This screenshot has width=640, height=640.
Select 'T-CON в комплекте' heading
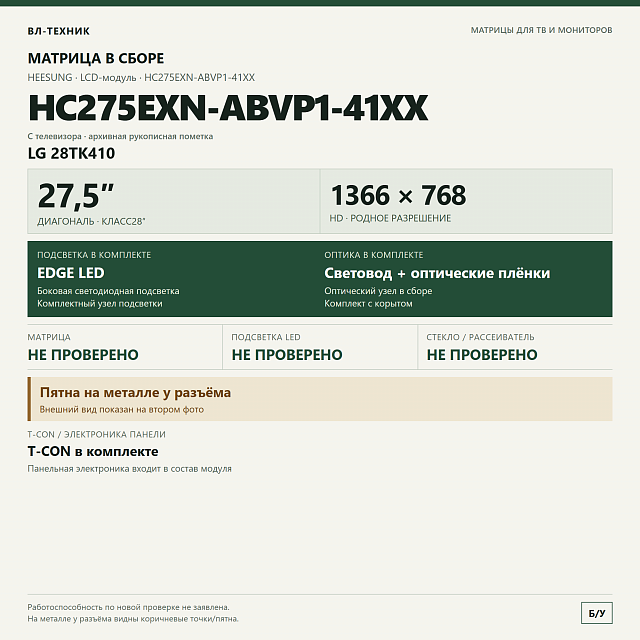pos(93,451)
